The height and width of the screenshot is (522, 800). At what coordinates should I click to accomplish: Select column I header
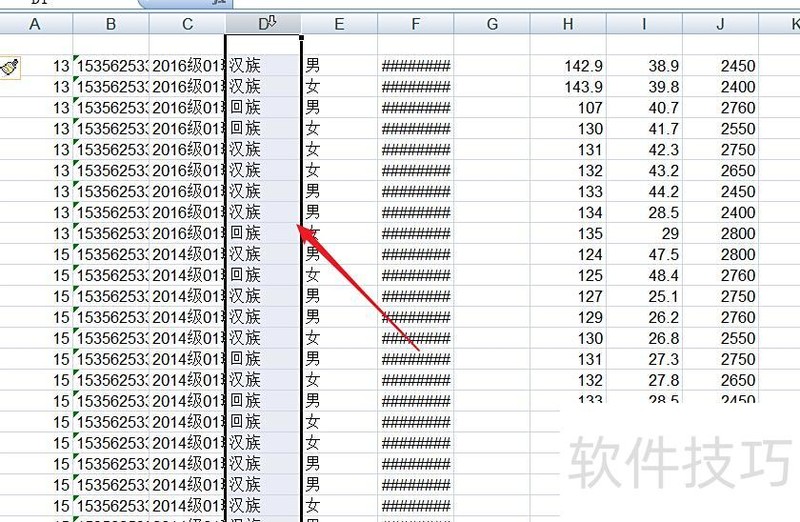(644, 24)
